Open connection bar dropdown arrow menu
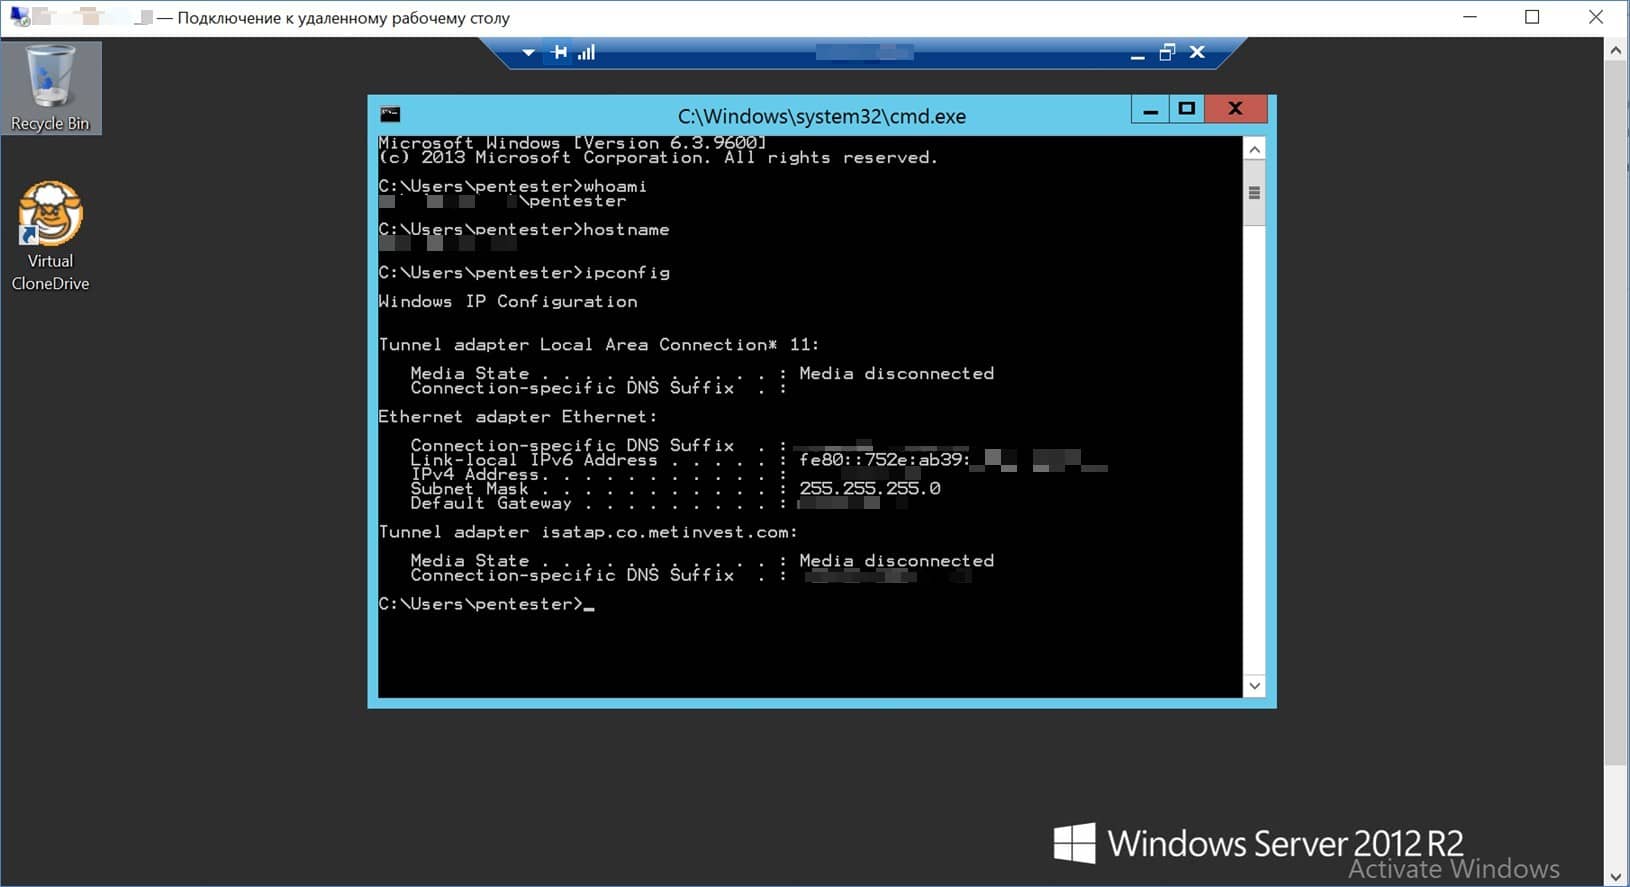 pos(528,52)
